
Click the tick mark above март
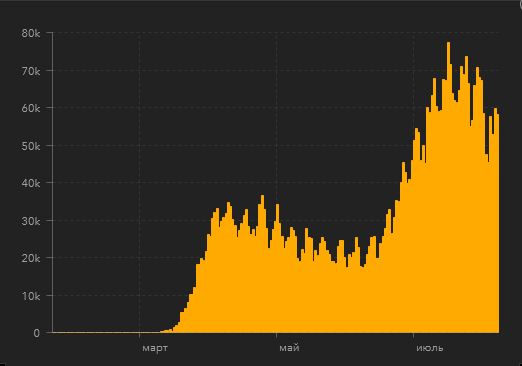click(139, 335)
